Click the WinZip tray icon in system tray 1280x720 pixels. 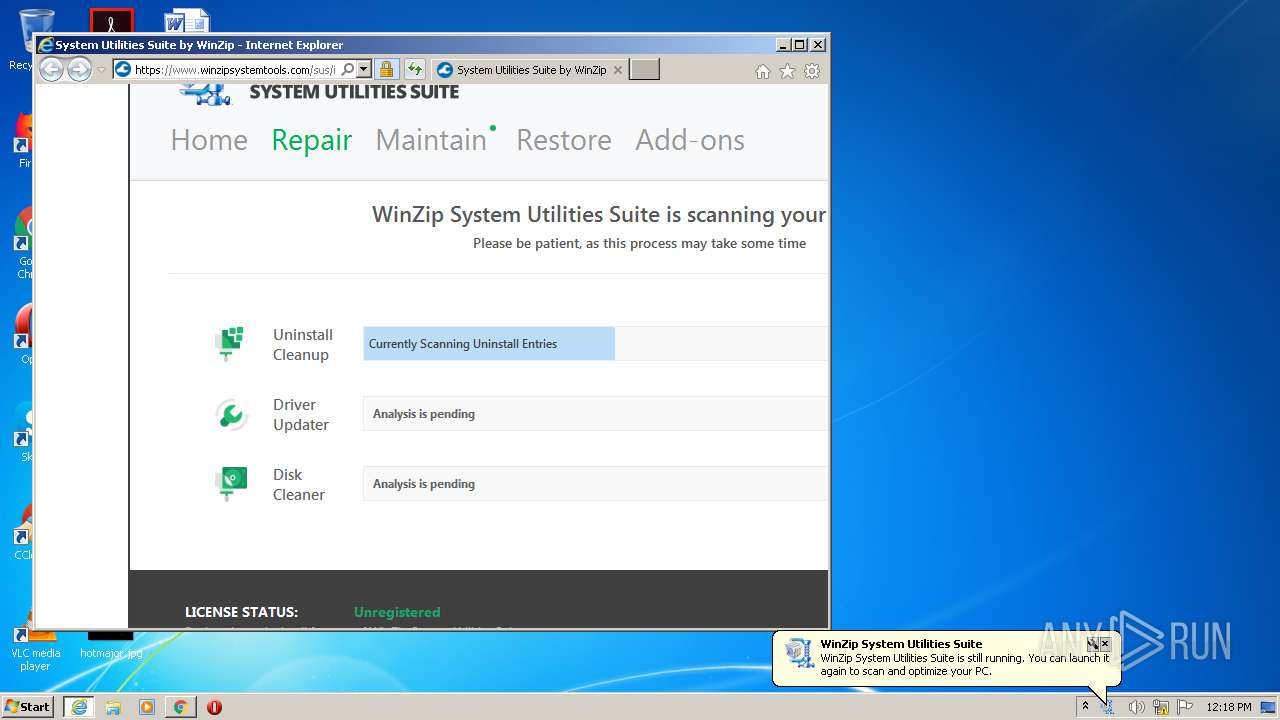coord(1108,707)
